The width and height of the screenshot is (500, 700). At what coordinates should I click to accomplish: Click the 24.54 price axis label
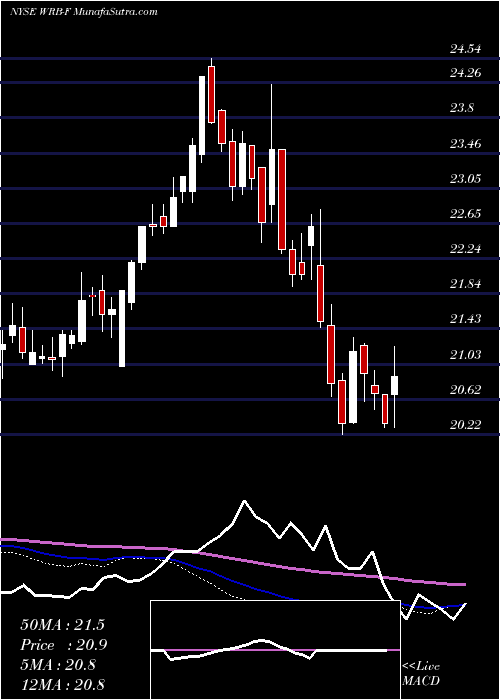(466, 49)
